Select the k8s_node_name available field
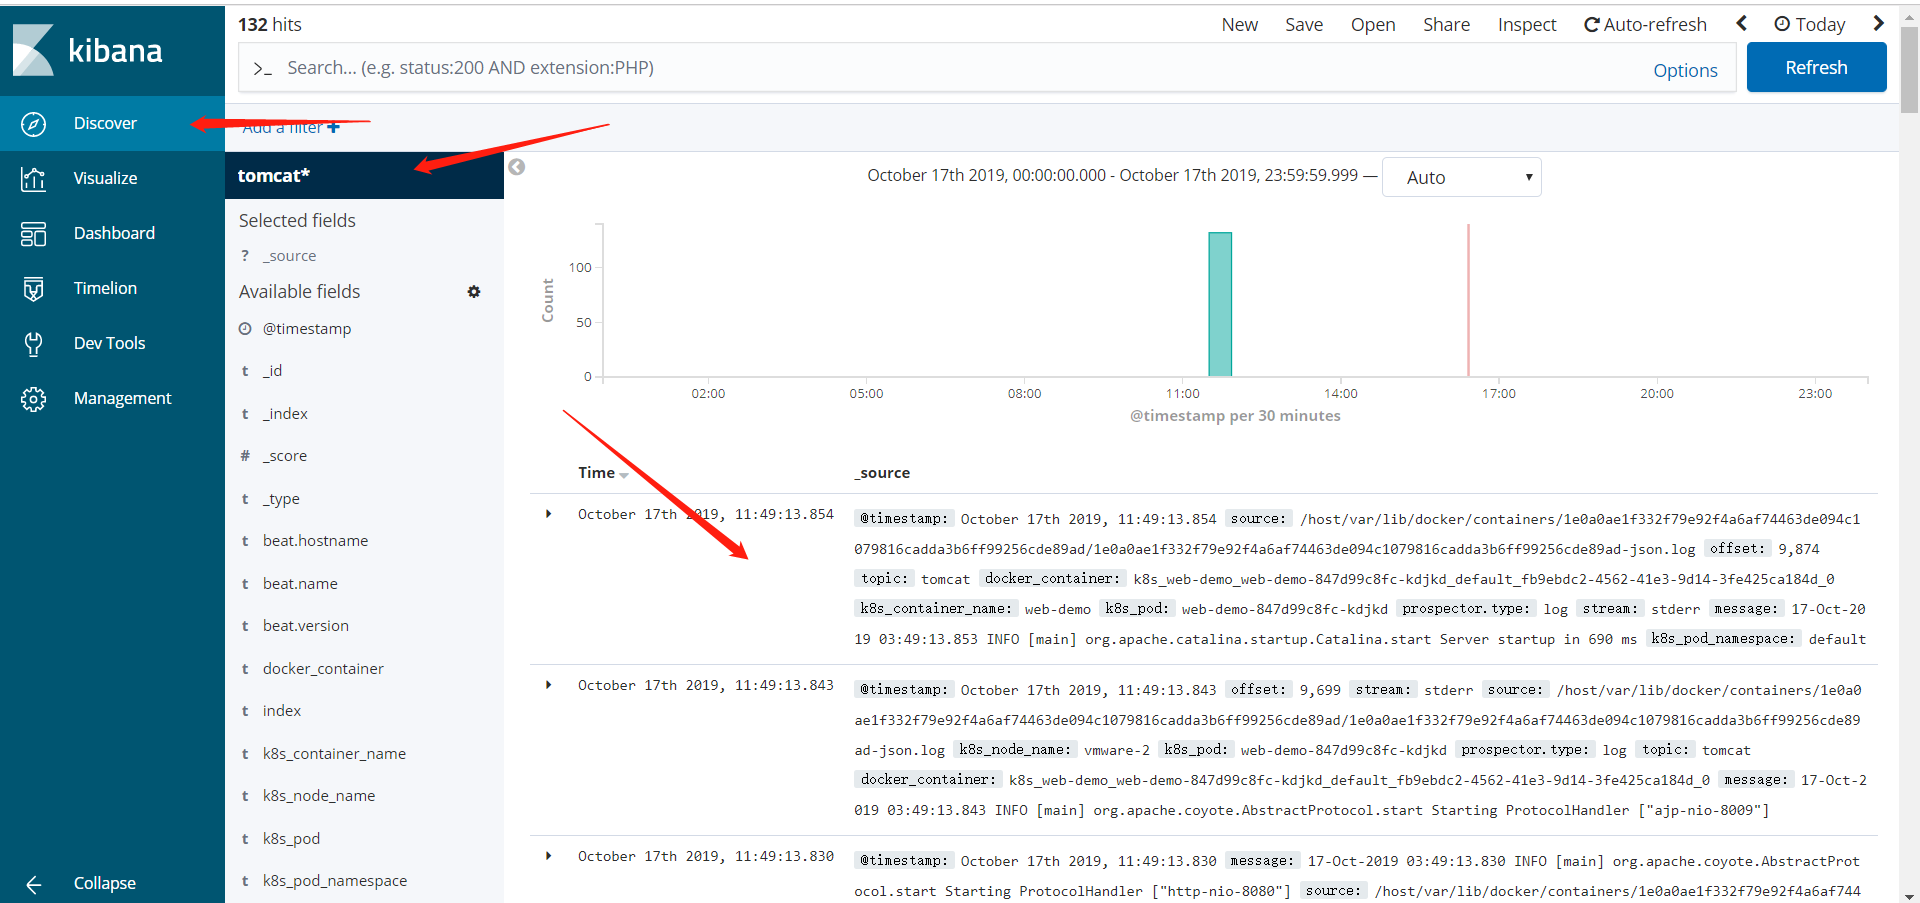 coord(319,796)
